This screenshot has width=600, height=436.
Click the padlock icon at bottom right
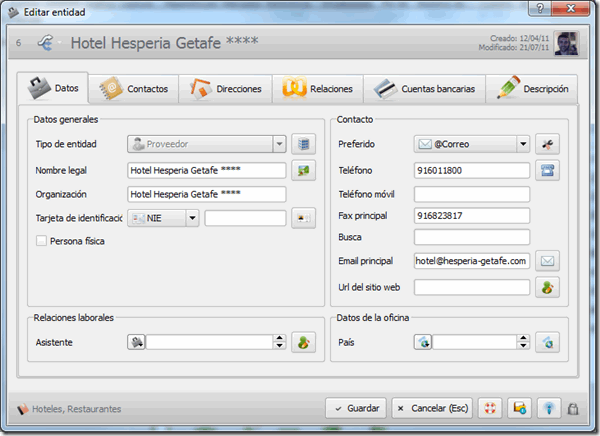573,409
